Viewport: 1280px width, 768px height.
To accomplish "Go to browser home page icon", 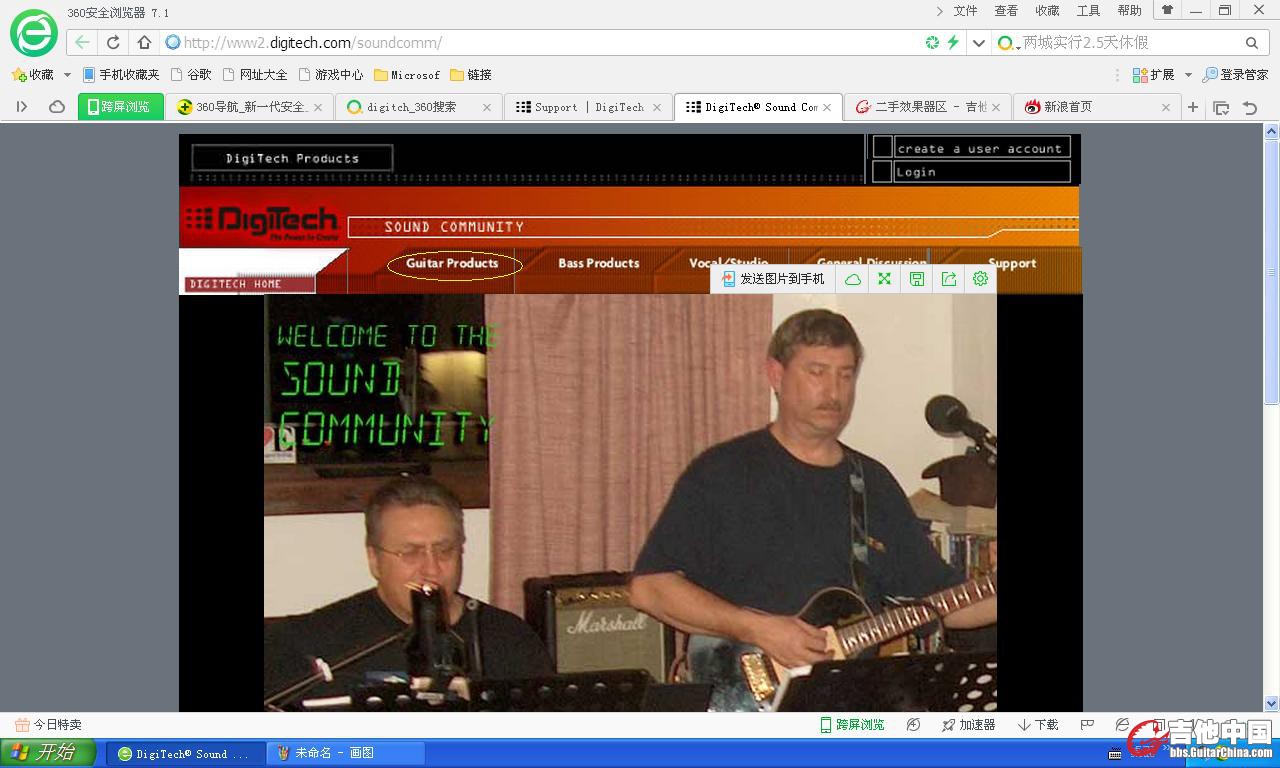I will tap(144, 42).
